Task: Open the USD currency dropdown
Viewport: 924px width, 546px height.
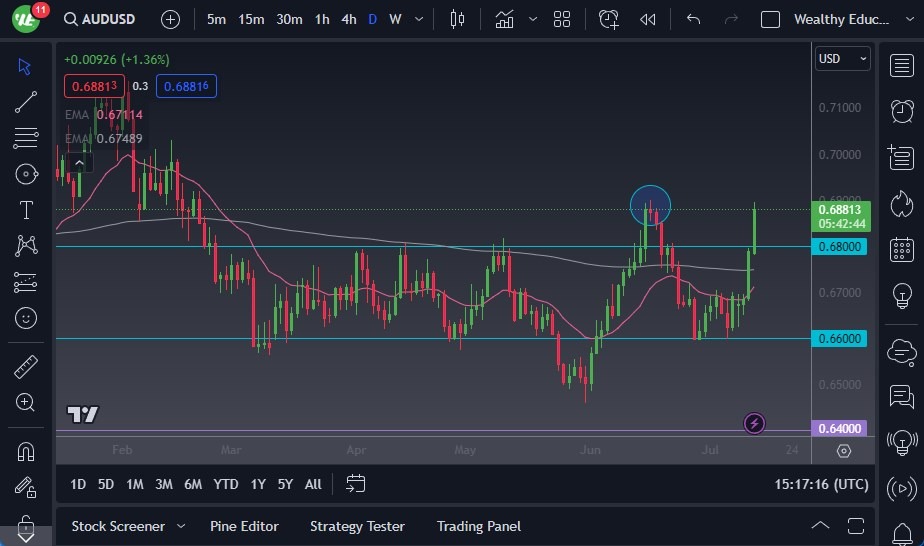Action: click(842, 59)
